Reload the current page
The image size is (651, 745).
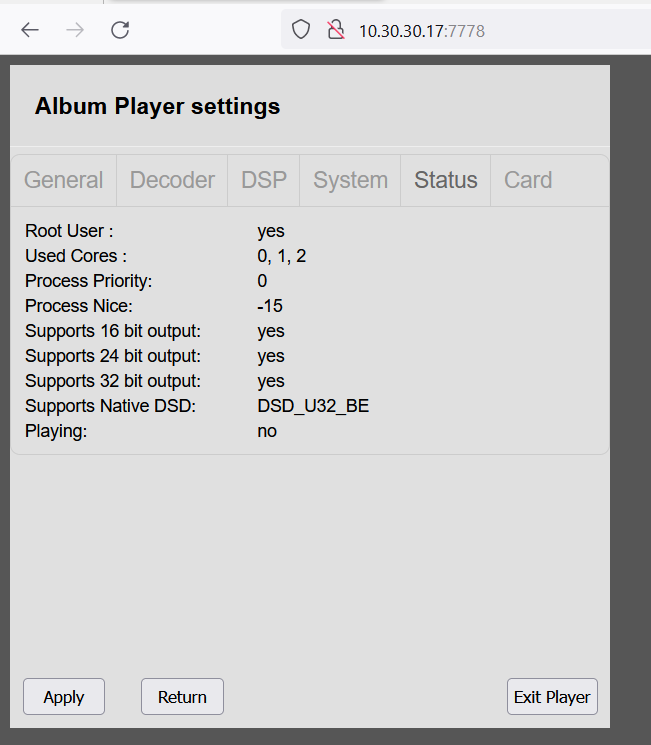pyautogui.click(x=120, y=30)
